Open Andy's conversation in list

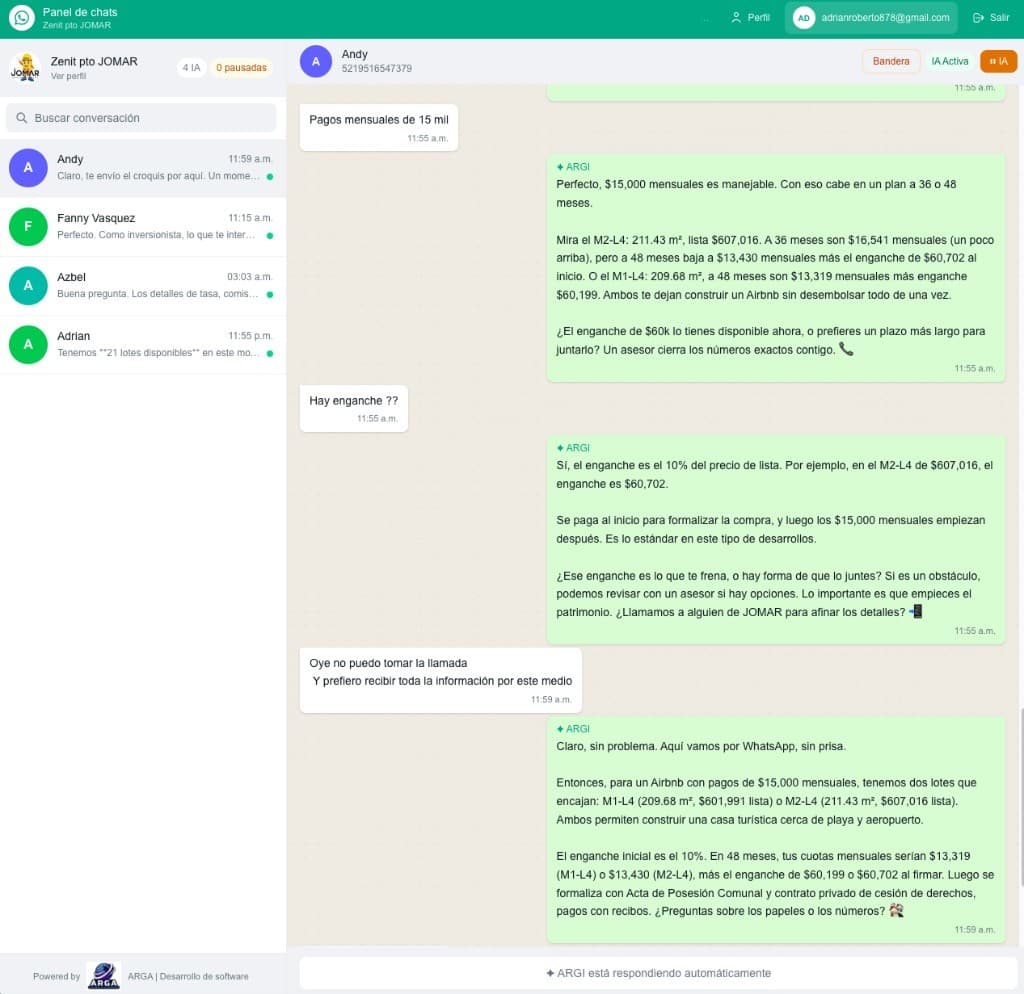[x=143, y=168]
